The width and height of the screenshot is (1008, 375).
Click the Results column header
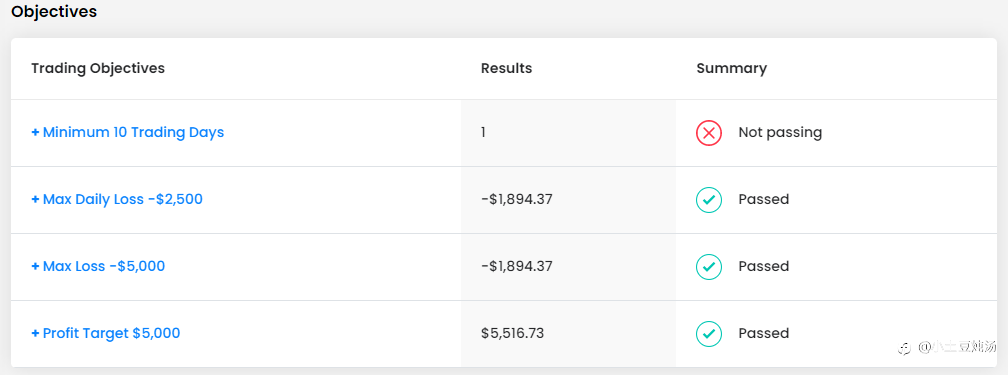coord(507,68)
